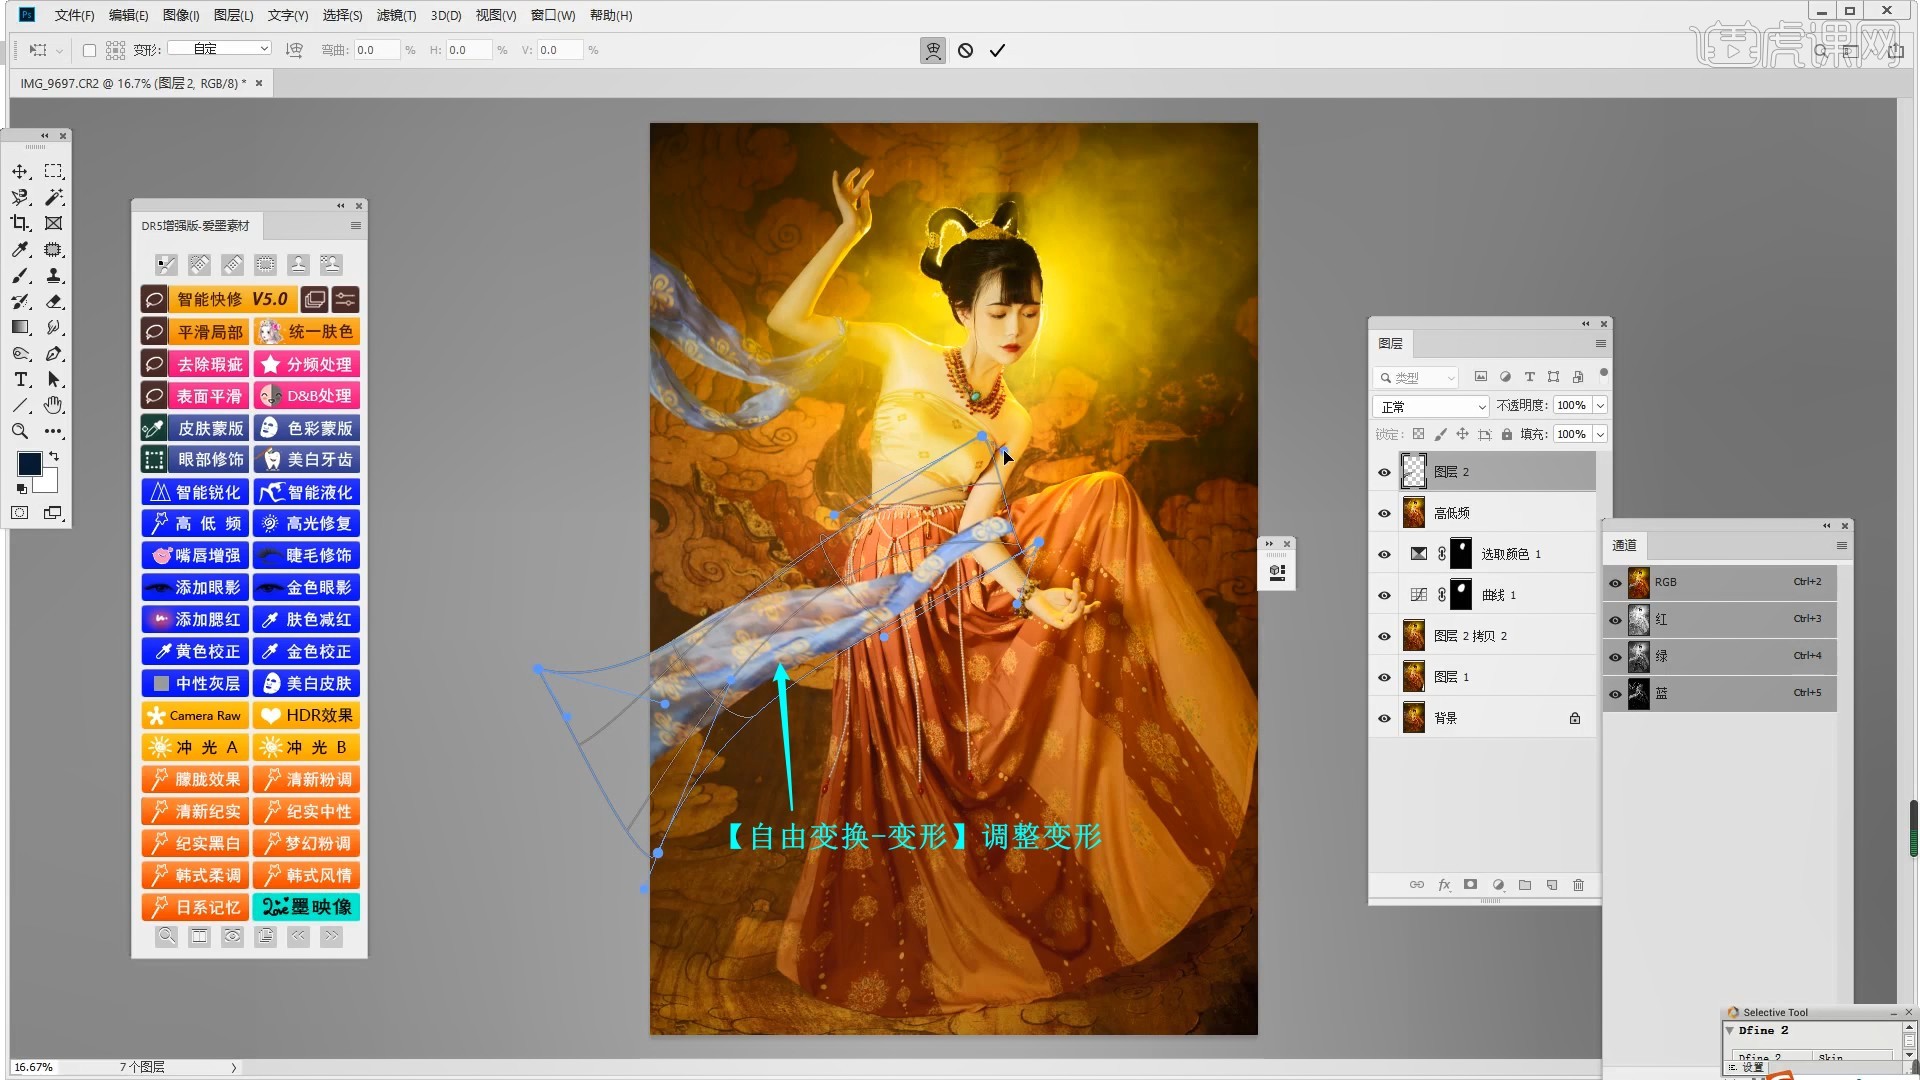Toggle warp mode icon in options bar

(932, 50)
